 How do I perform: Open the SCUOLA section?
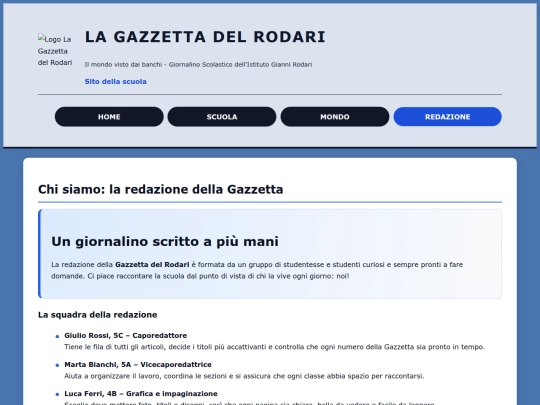[x=222, y=117]
